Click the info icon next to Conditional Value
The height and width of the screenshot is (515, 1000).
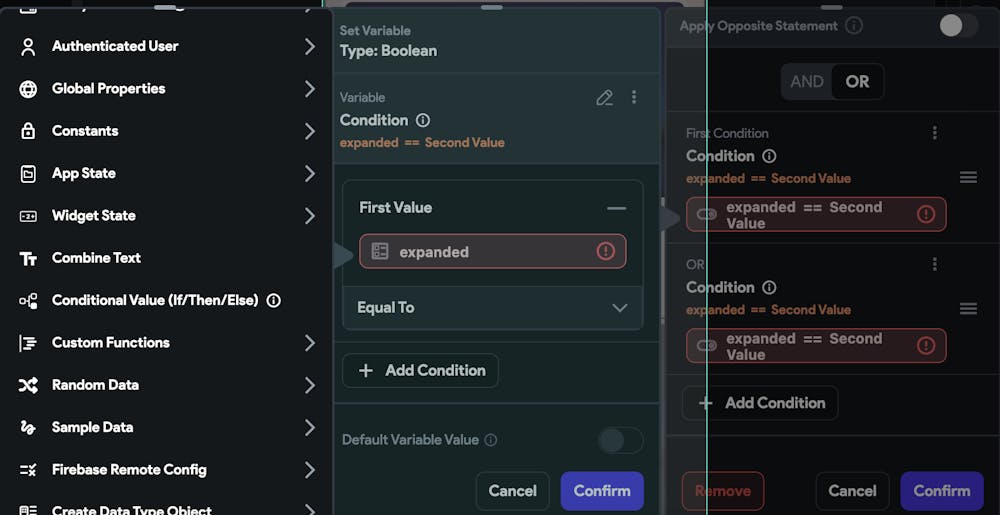click(x=274, y=300)
